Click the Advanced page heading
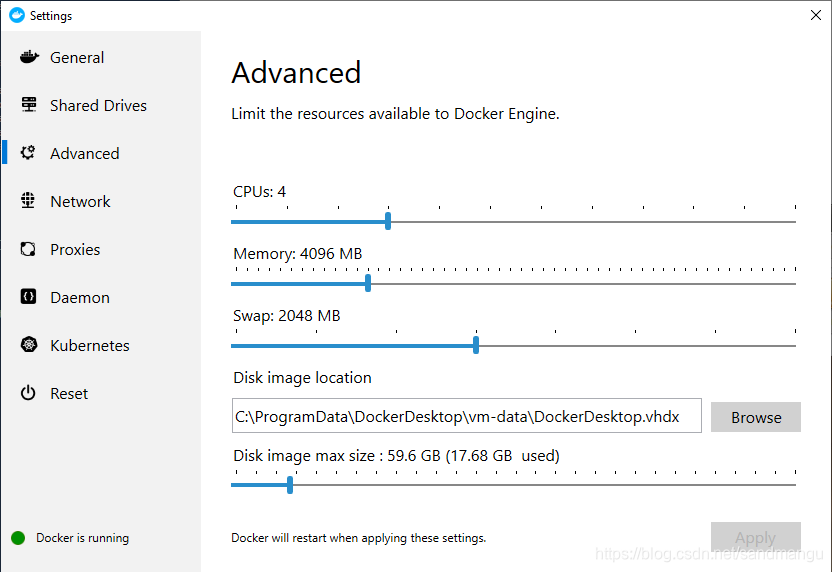The width and height of the screenshot is (832, 572). point(296,73)
